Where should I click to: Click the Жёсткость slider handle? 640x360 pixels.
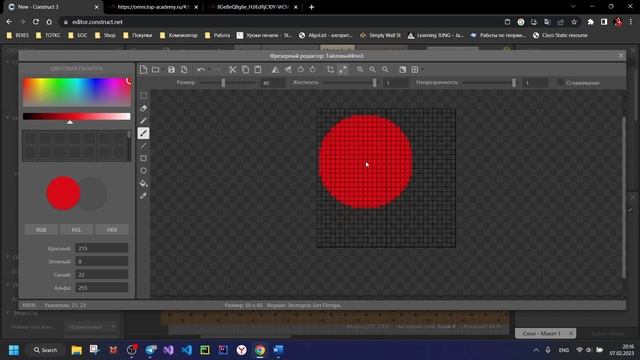(x=375, y=83)
